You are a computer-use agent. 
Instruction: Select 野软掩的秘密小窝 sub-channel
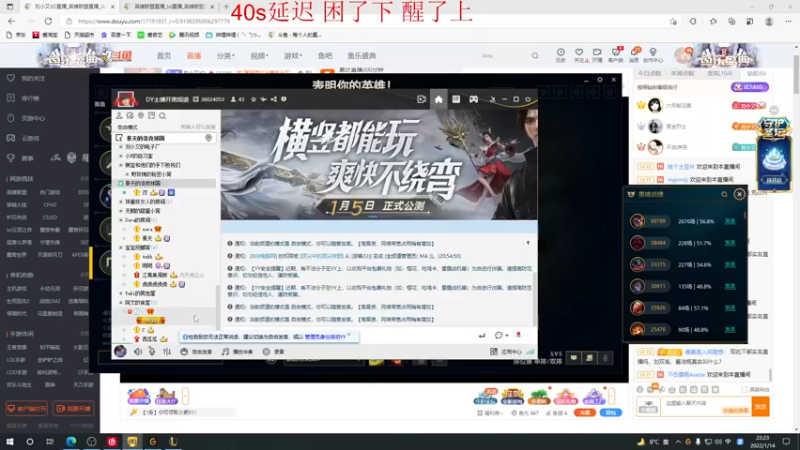(151, 174)
